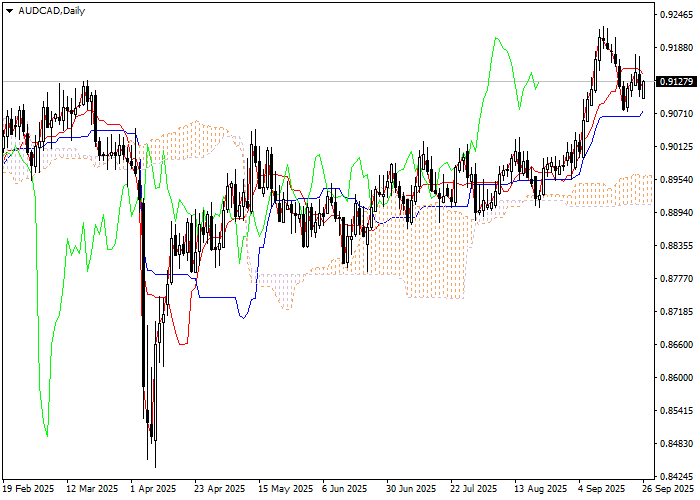700x500 pixels.
Task: Click the 6 Jun 2025 date label
Action: pyautogui.click(x=345, y=489)
